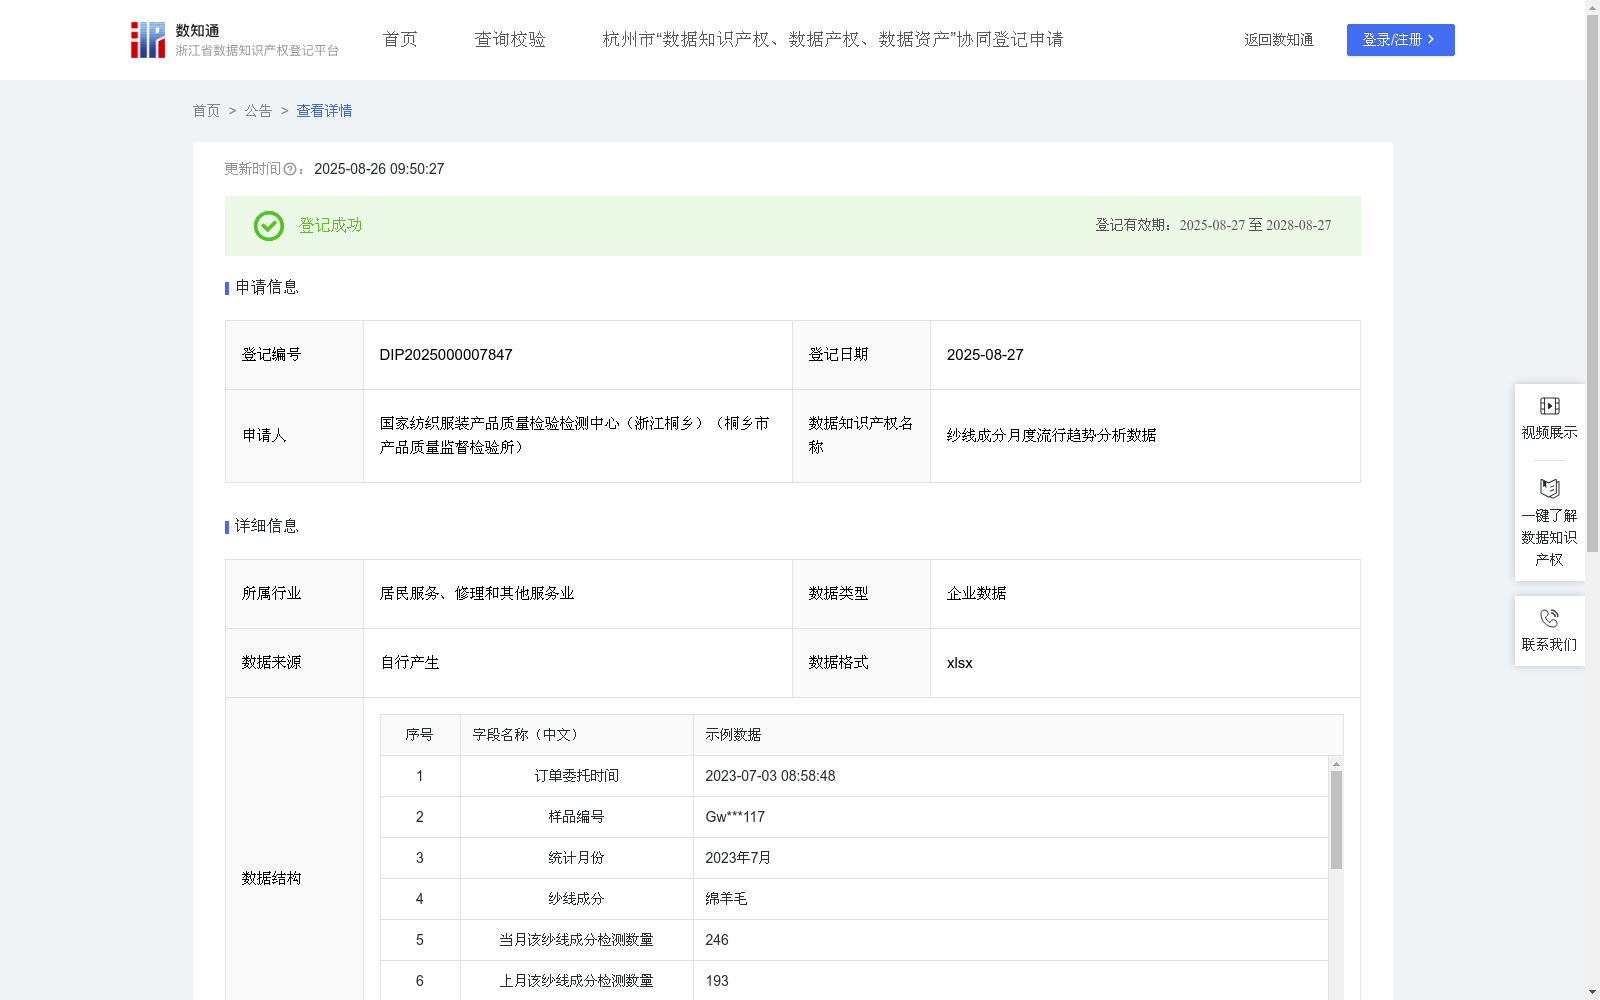Click 纱线成分 field row

(854, 899)
